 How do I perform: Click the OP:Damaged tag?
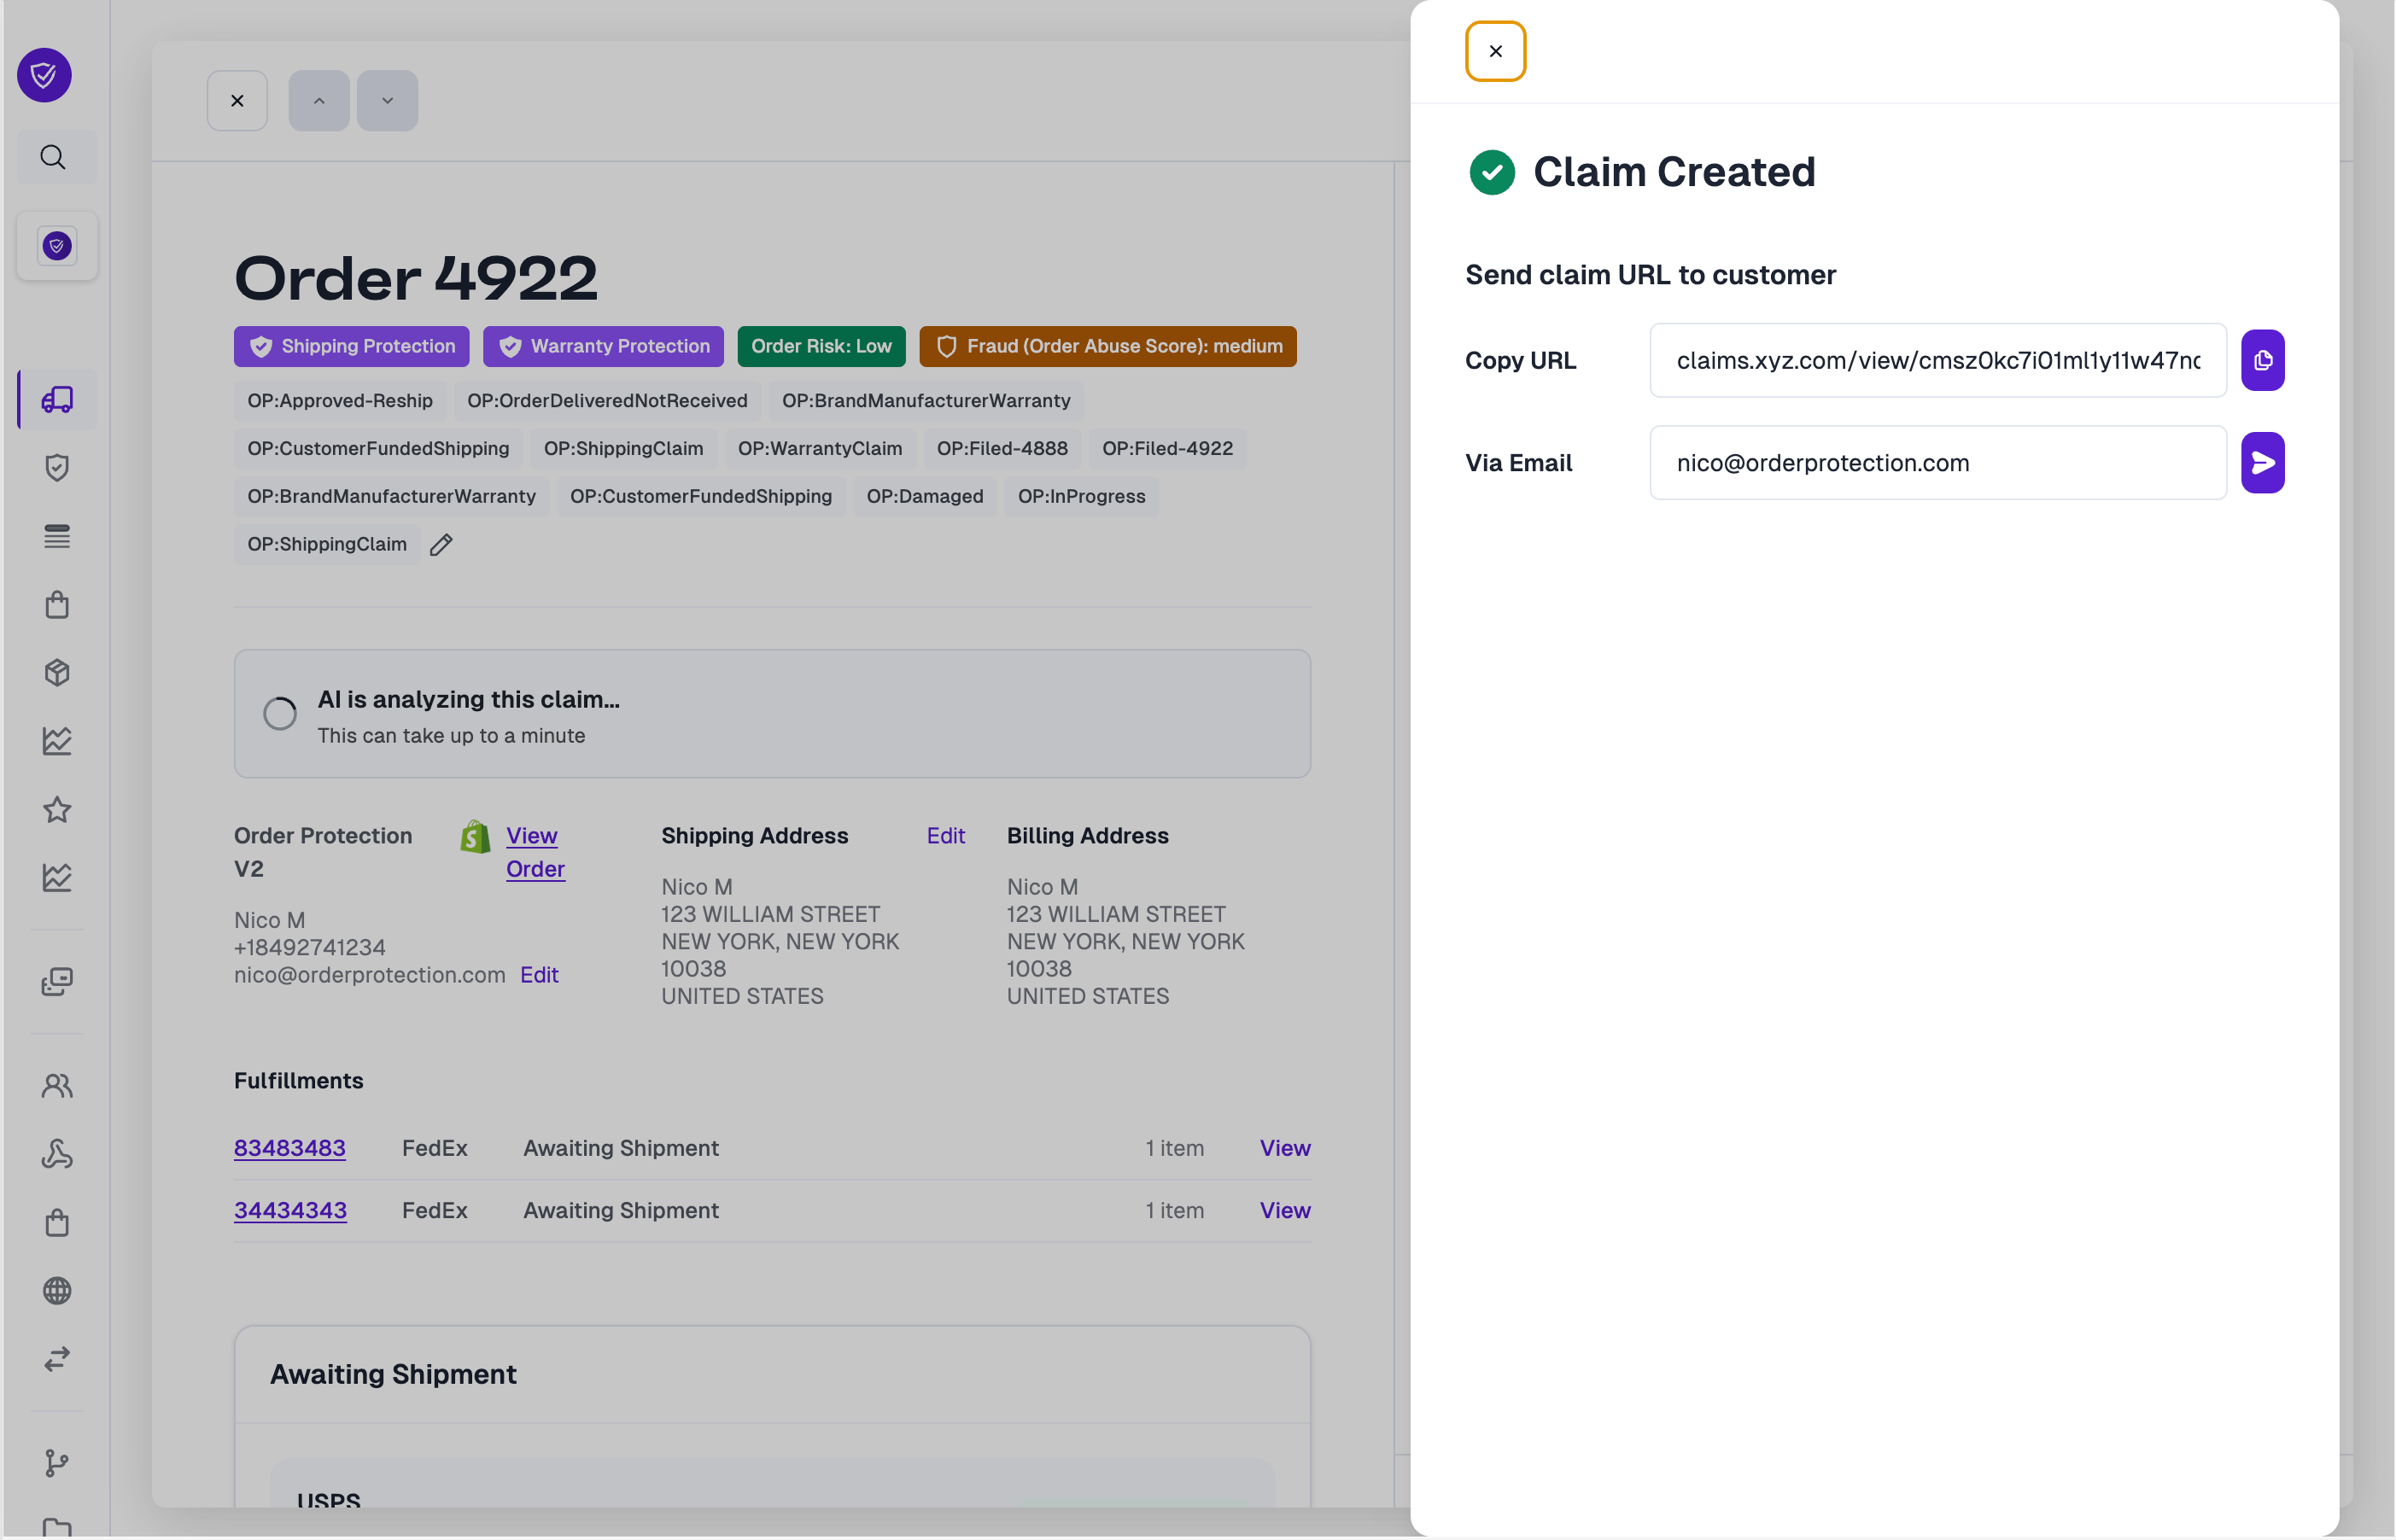[925, 497]
